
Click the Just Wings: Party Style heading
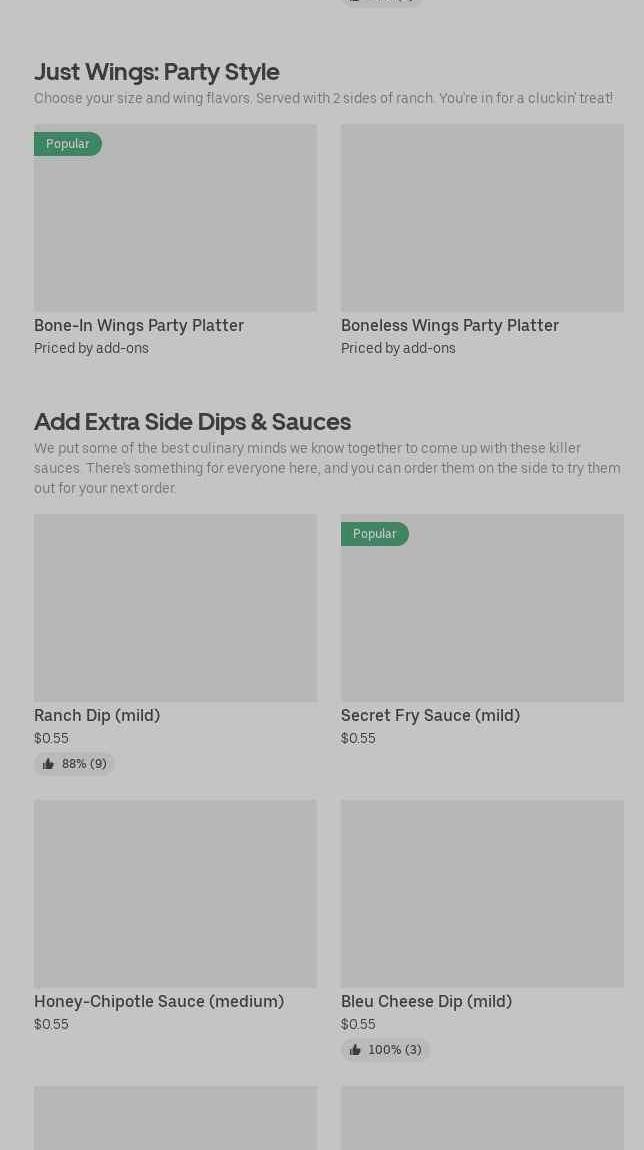(157, 71)
